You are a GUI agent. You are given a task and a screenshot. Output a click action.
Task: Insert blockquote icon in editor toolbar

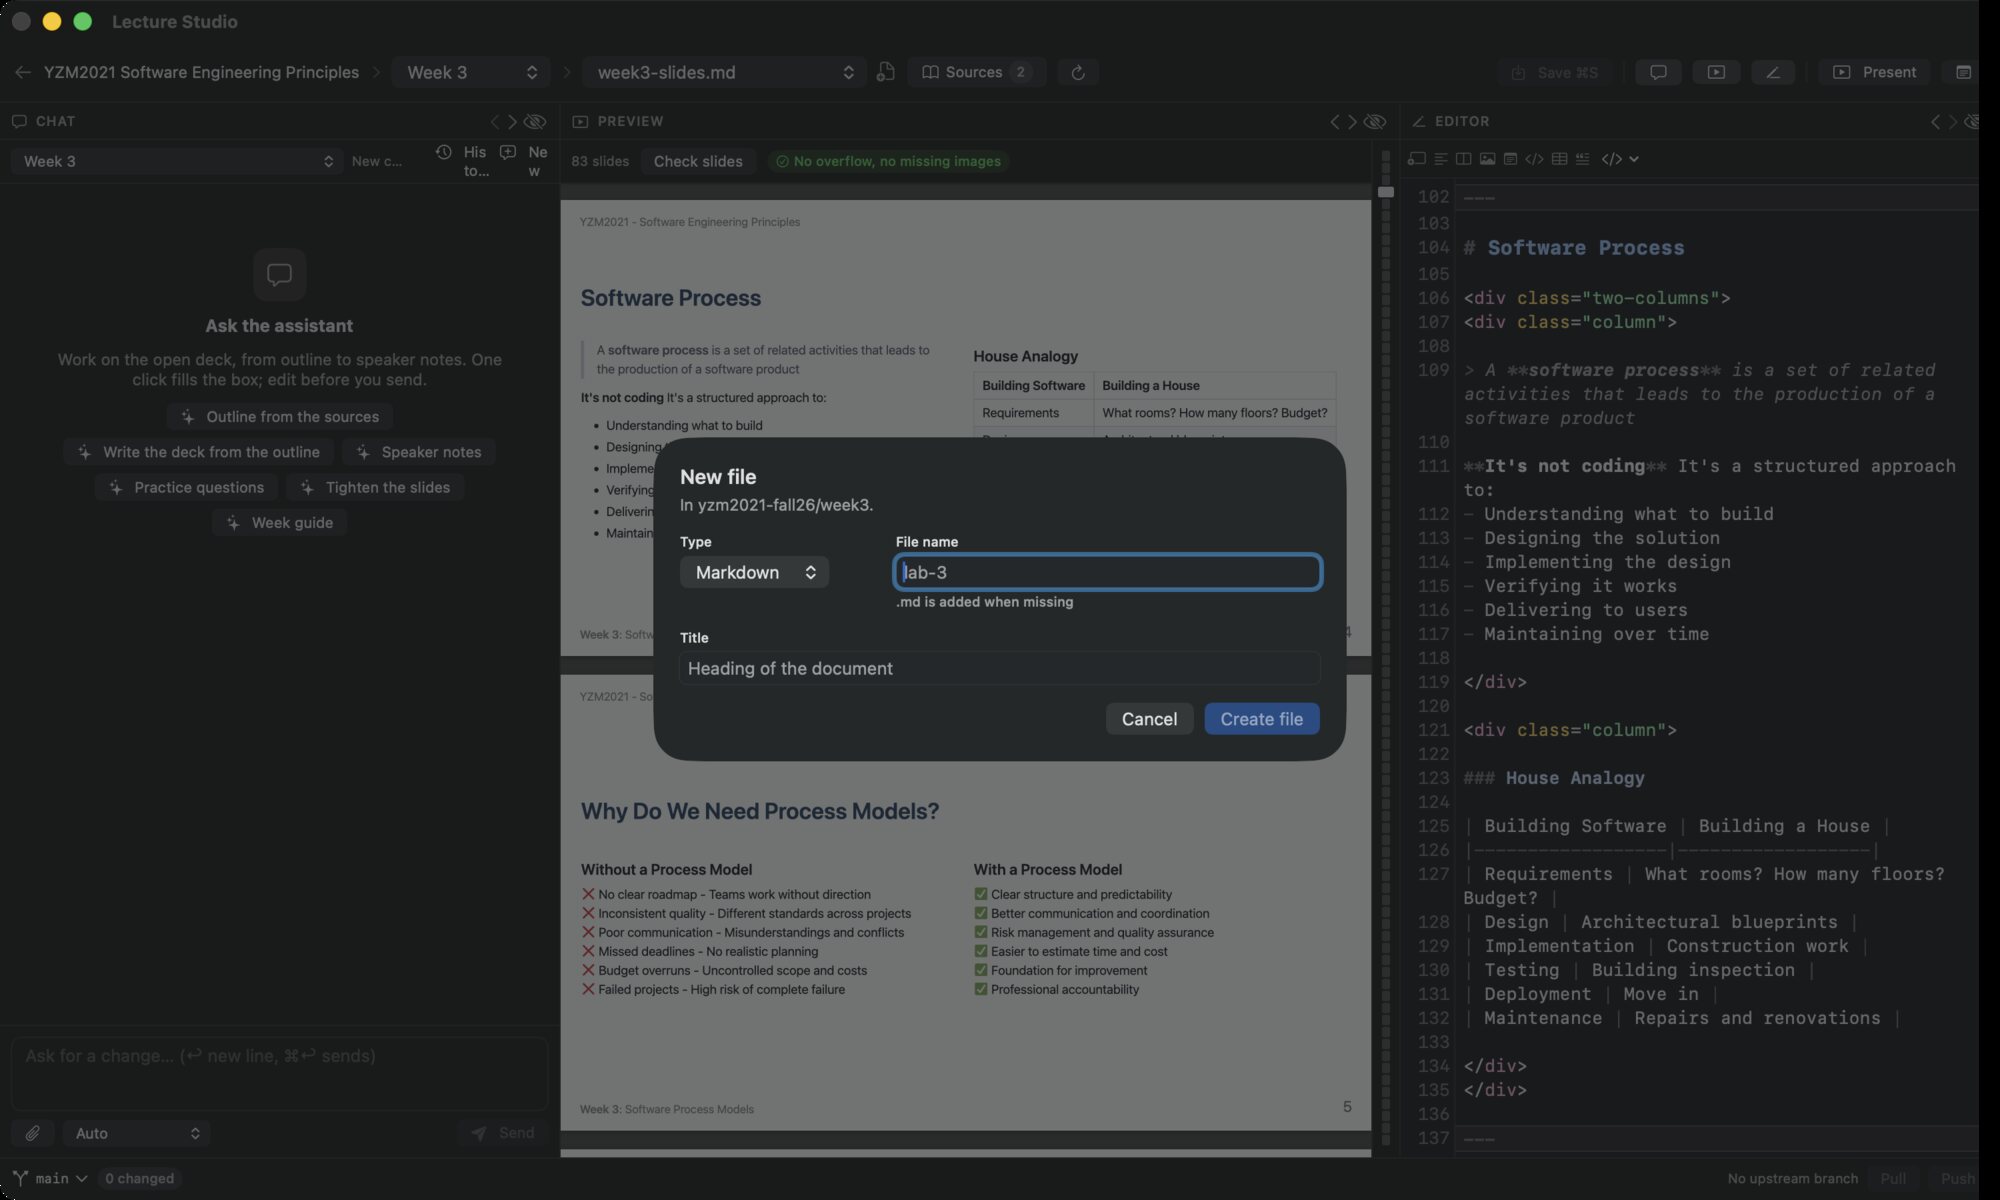coord(1582,159)
